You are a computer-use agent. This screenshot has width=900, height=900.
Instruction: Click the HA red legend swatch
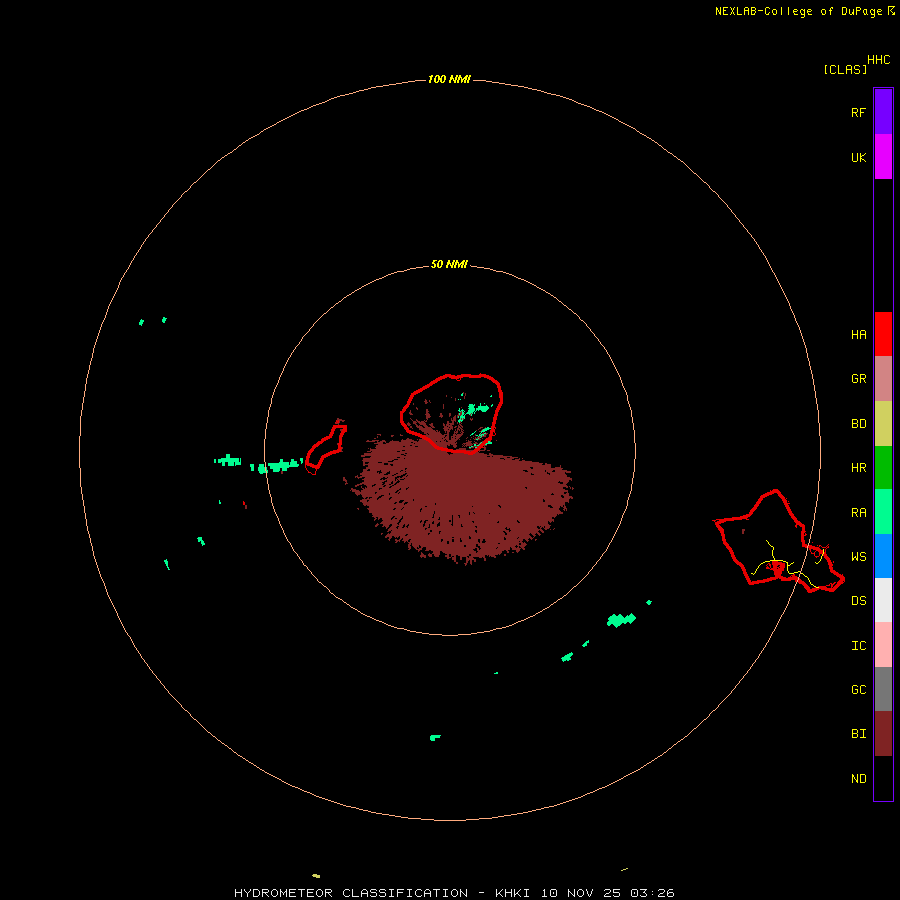click(883, 334)
